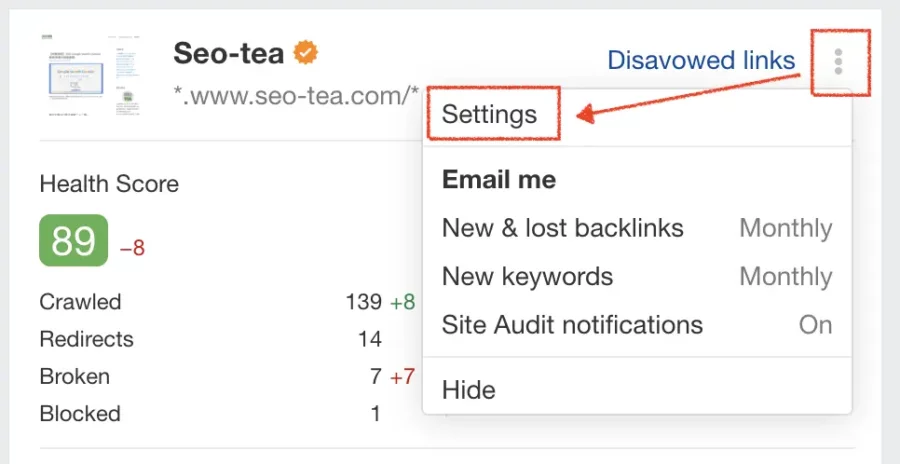This screenshot has width=900, height=464.
Task: Open the Seo-tea site thumbnail preview
Action: point(92,76)
